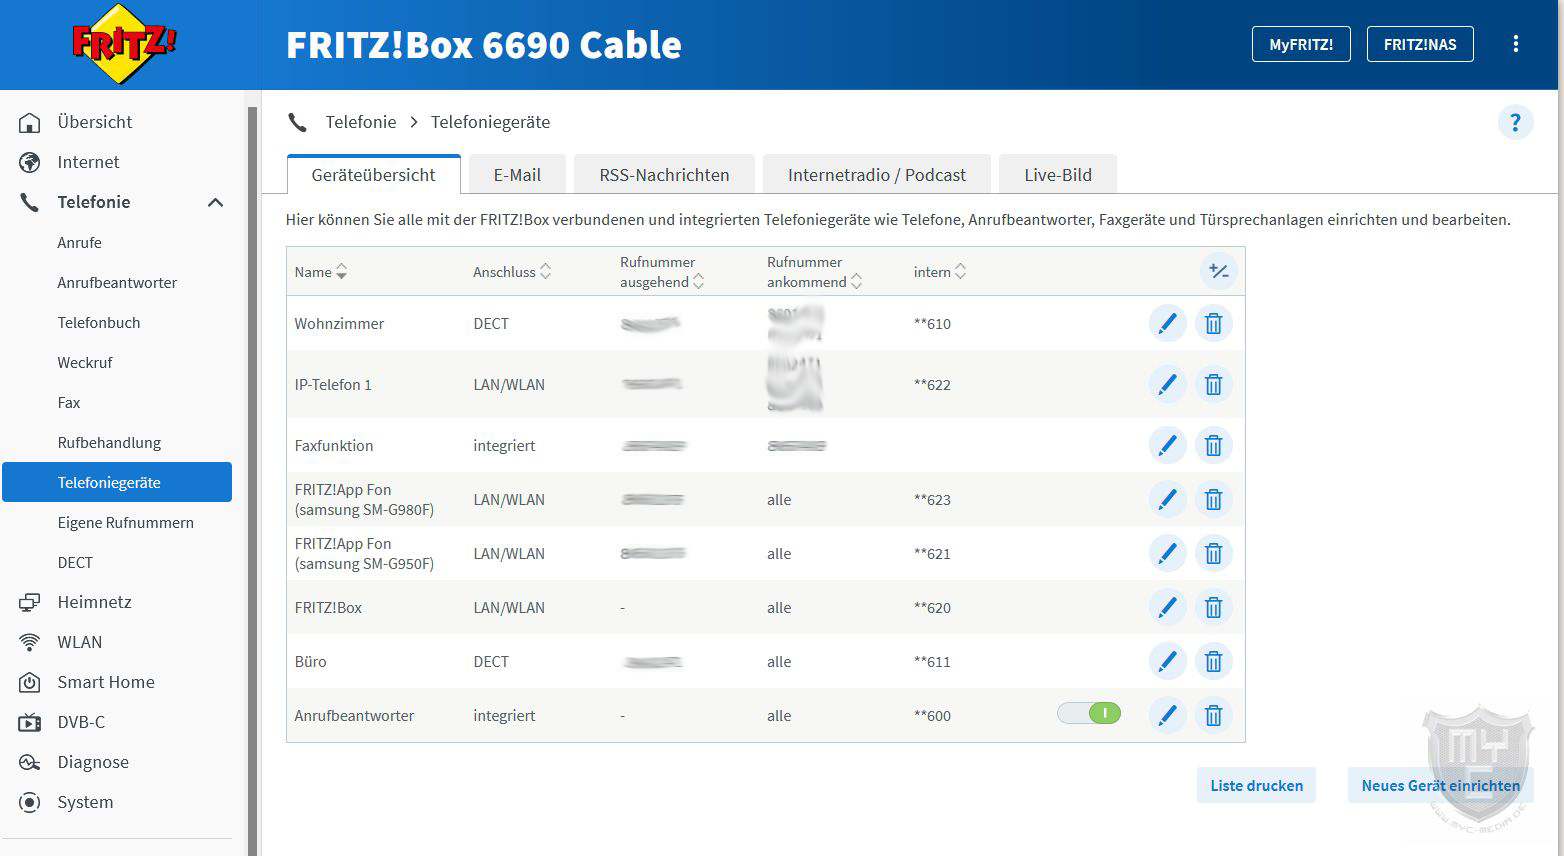This screenshot has width=1564, height=856.
Task: Click the phone icon in breadcrumb
Action: [x=297, y=122]
